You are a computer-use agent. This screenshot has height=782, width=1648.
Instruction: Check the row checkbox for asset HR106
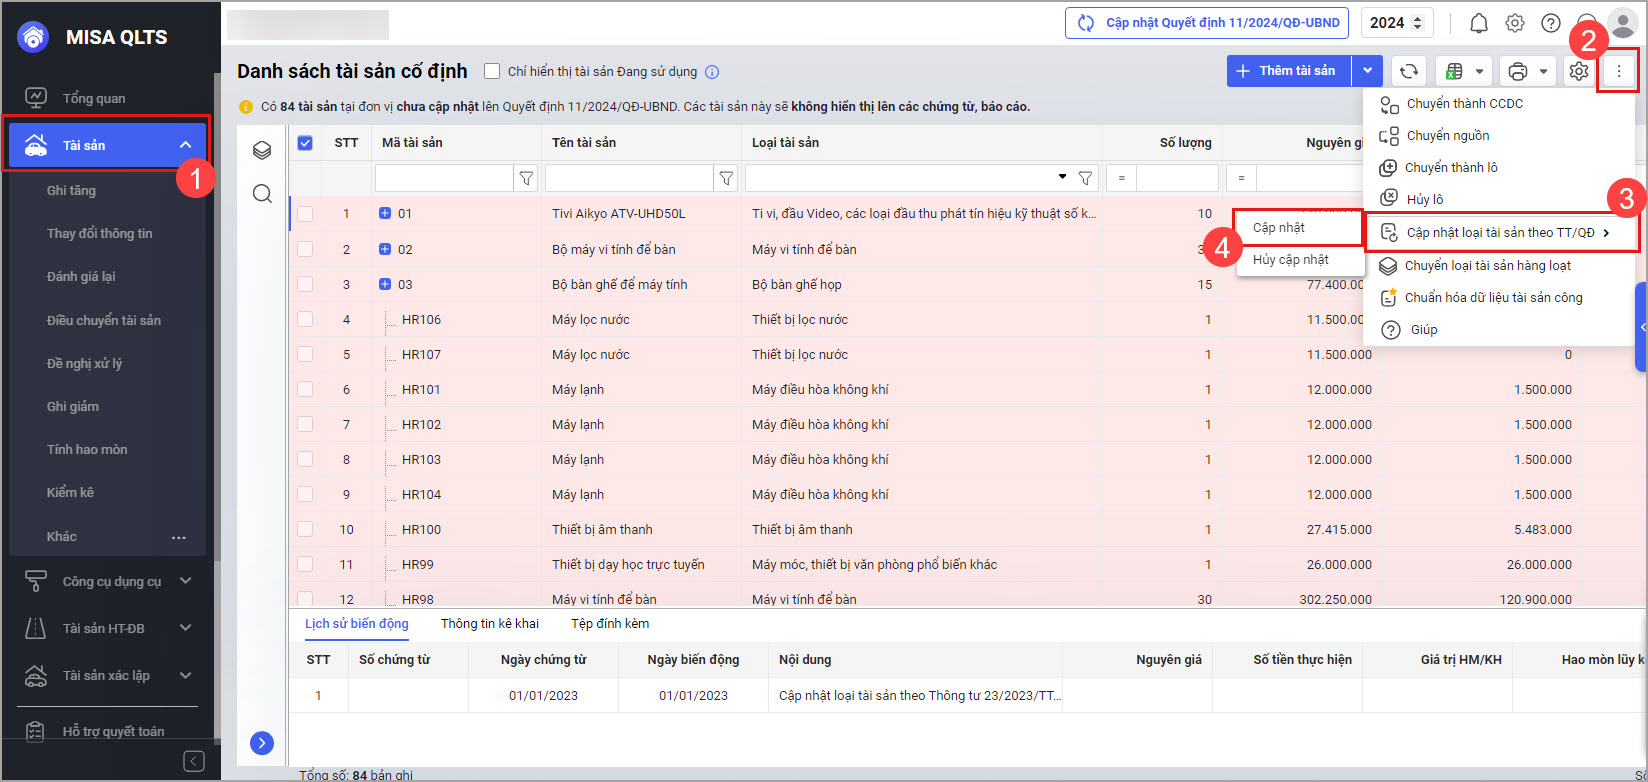coord(305,320)
